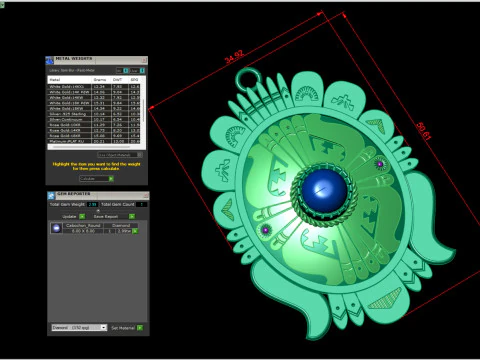Click the DWT column header
The image size is (480, 360).
pyautogui.click(x=119, y=80)
